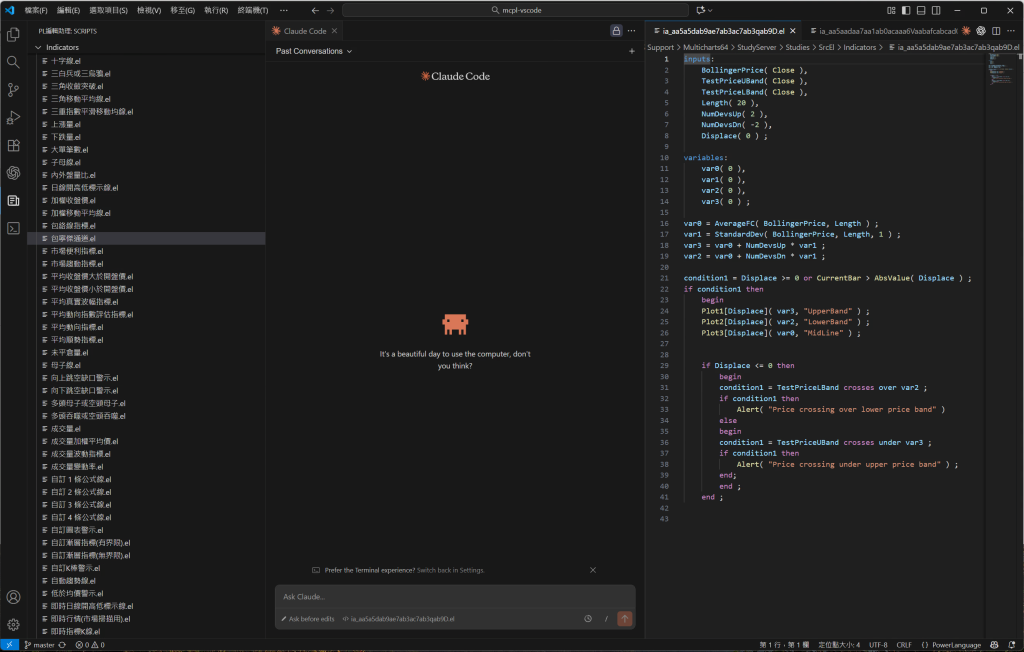Click the lock editor group icon
Screen dimensions: 1024x652
(x=616, y=31)
